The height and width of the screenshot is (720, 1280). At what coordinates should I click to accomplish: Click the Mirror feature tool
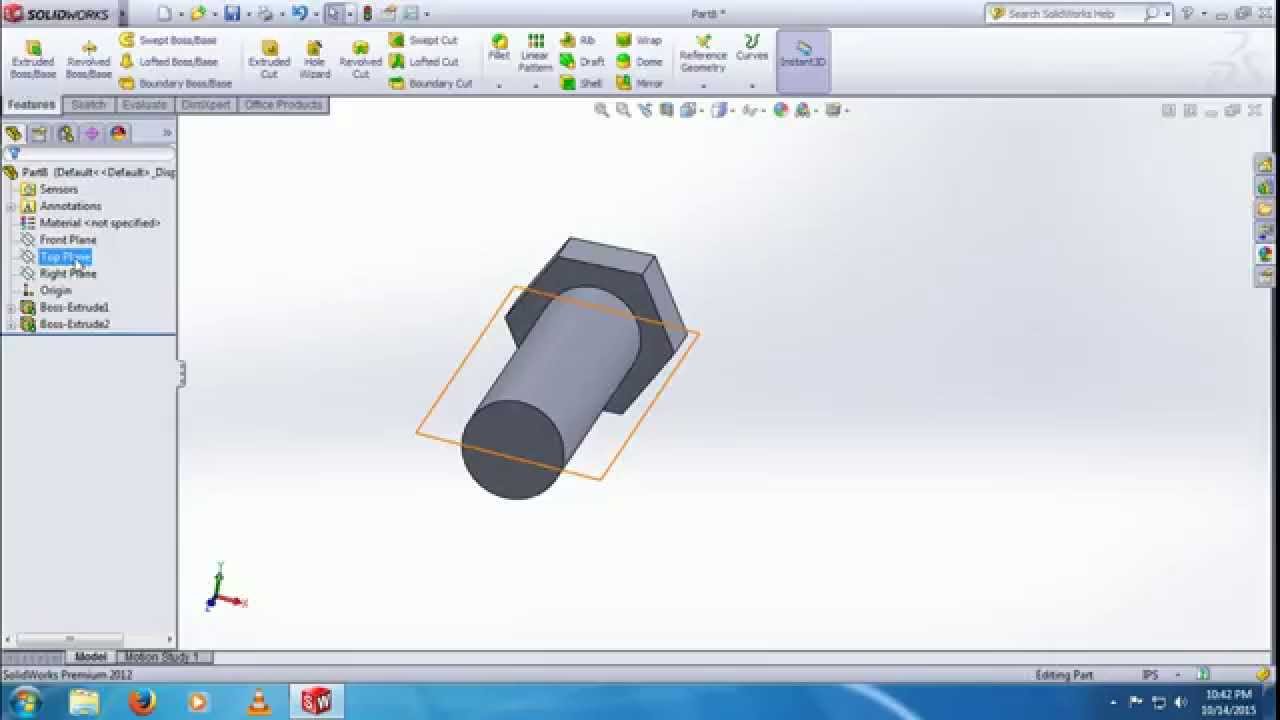point(640,84)
